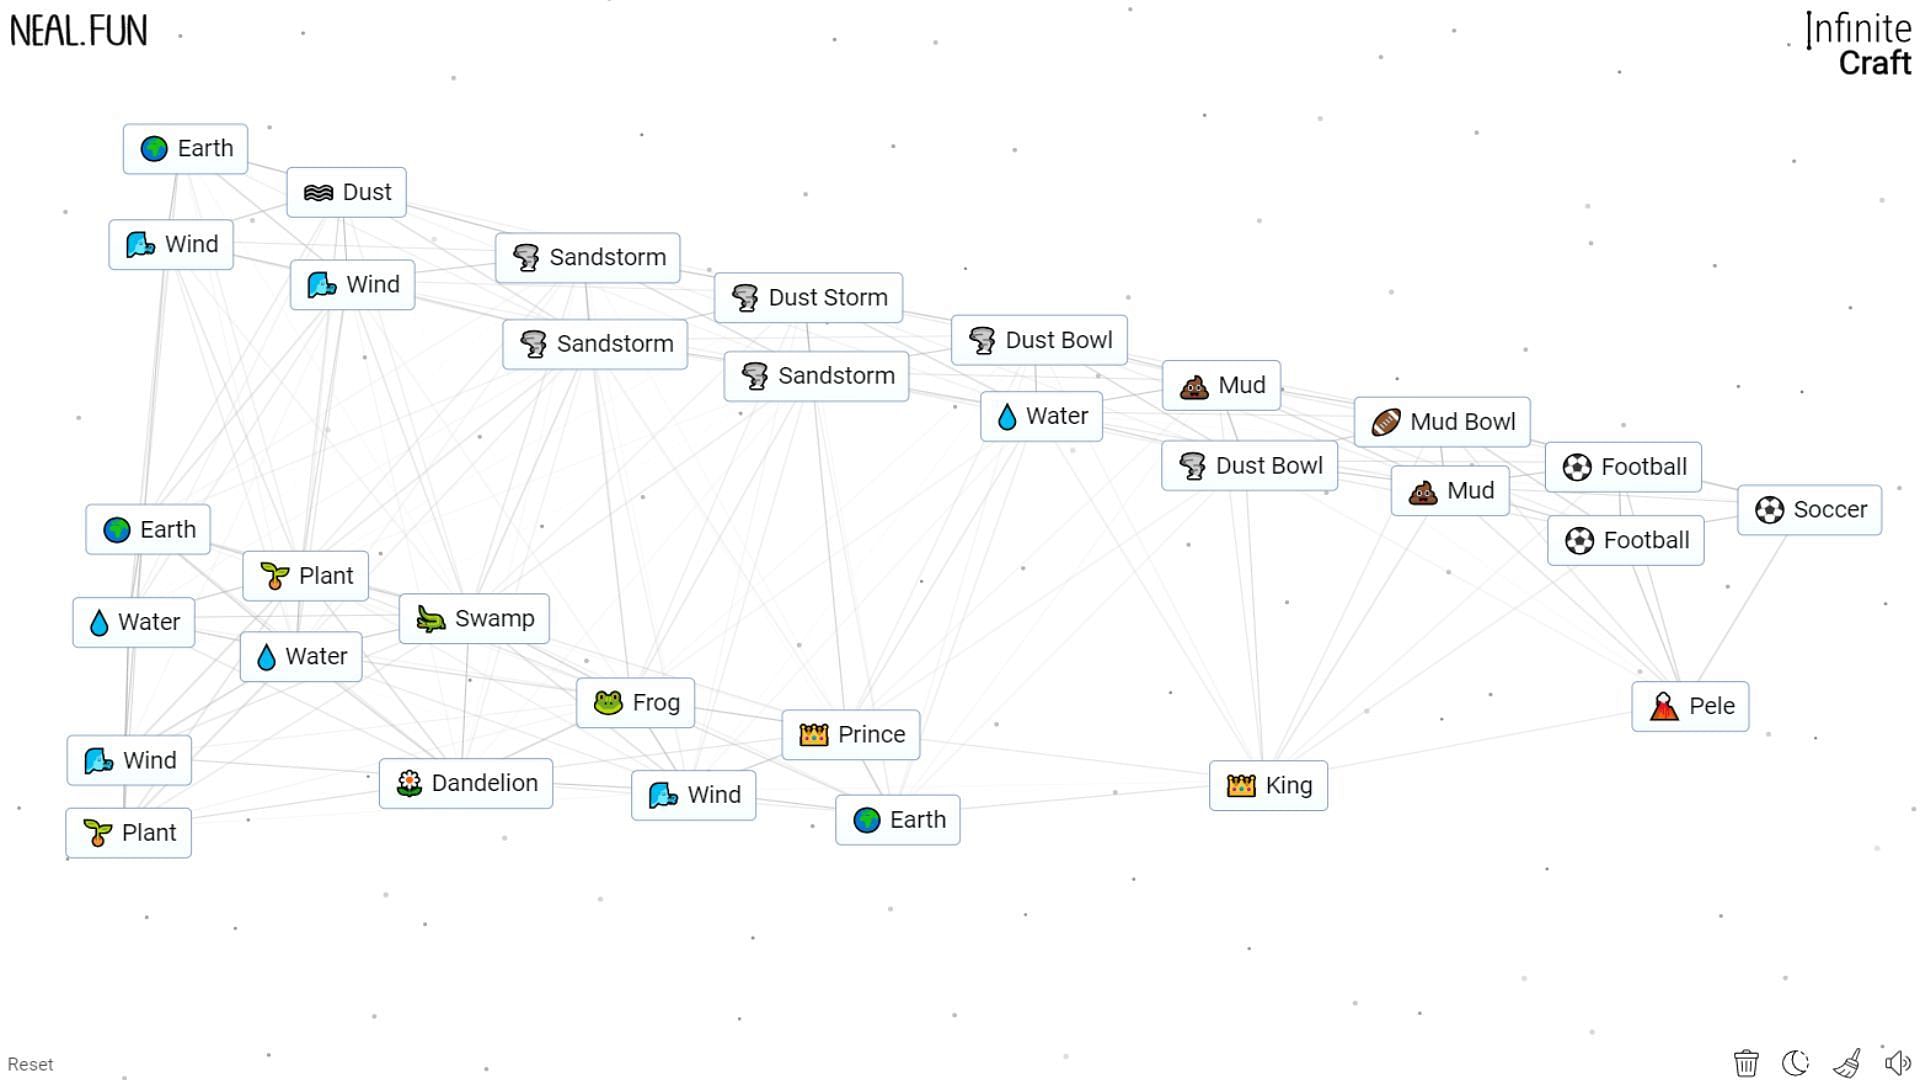Click the Dandelion element node
Image resolution: width=1920 pixels, height=1080 pixels.
(467, 782)
